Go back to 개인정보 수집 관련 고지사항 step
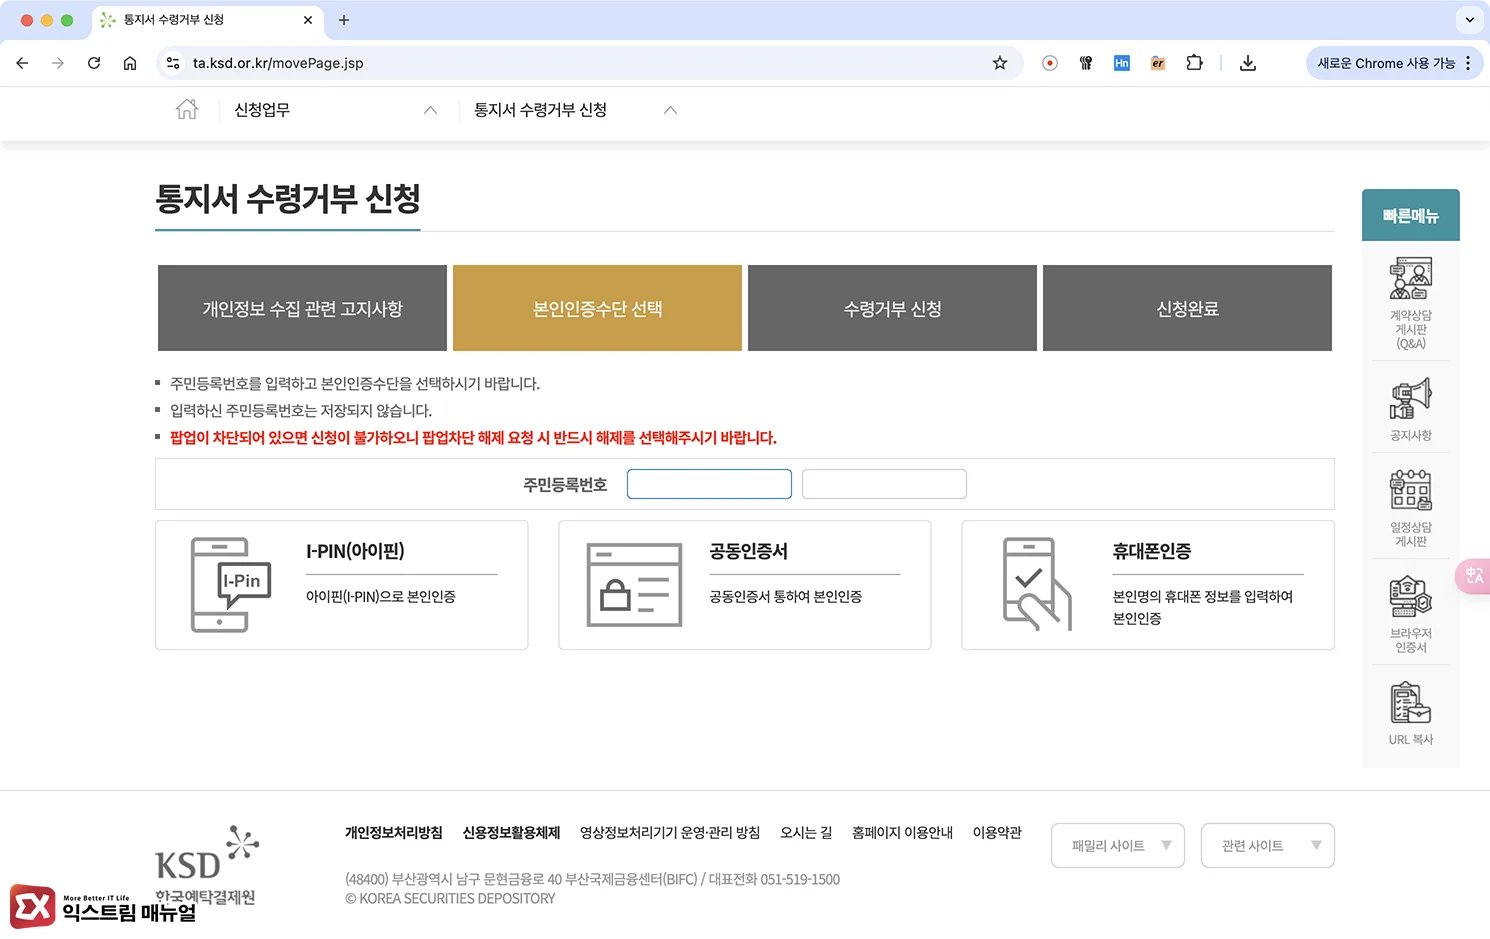 pyautogui.click(x=301, y=308)
